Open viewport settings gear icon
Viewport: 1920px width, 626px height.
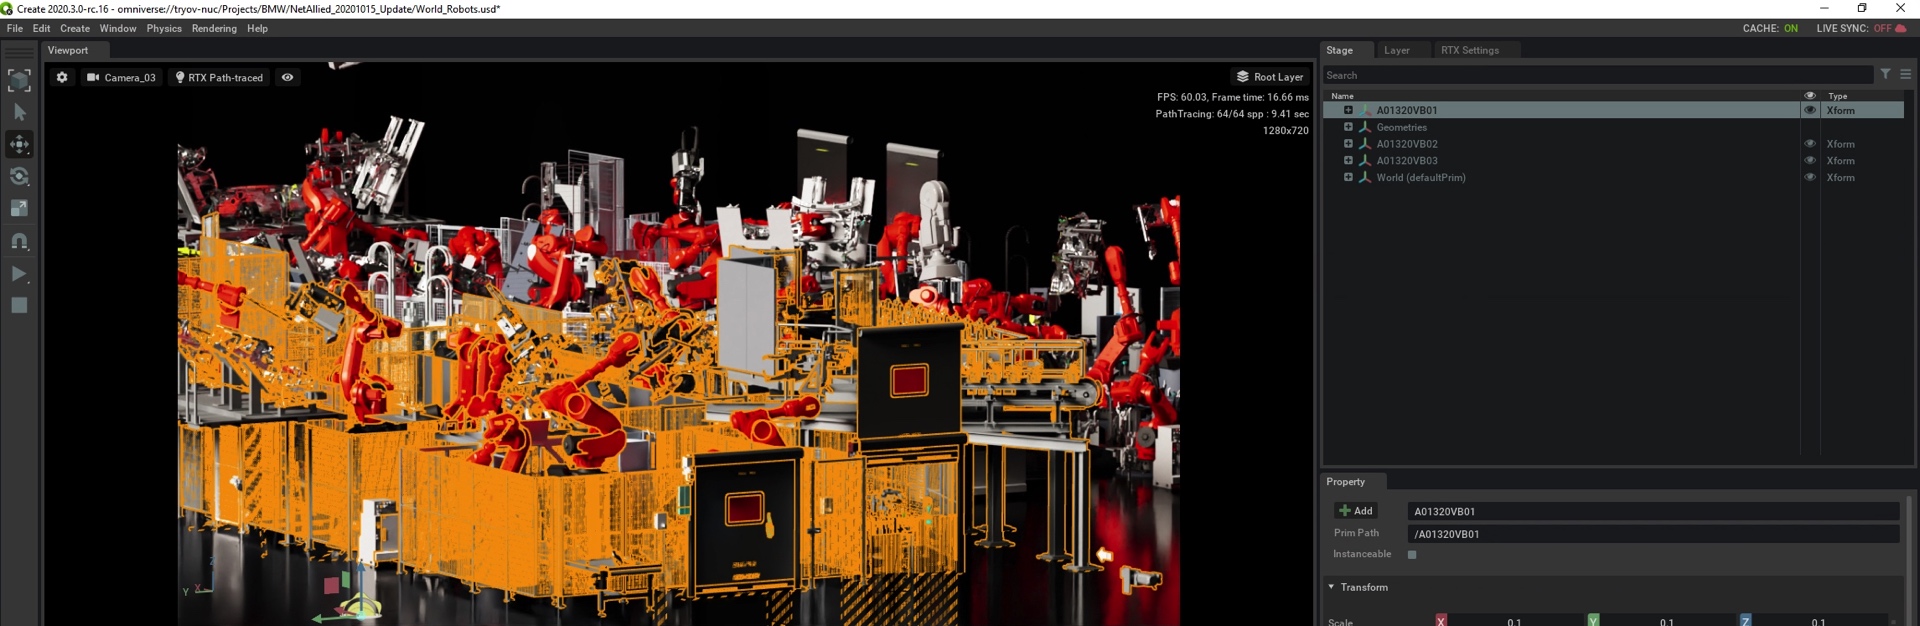[62, 77]
